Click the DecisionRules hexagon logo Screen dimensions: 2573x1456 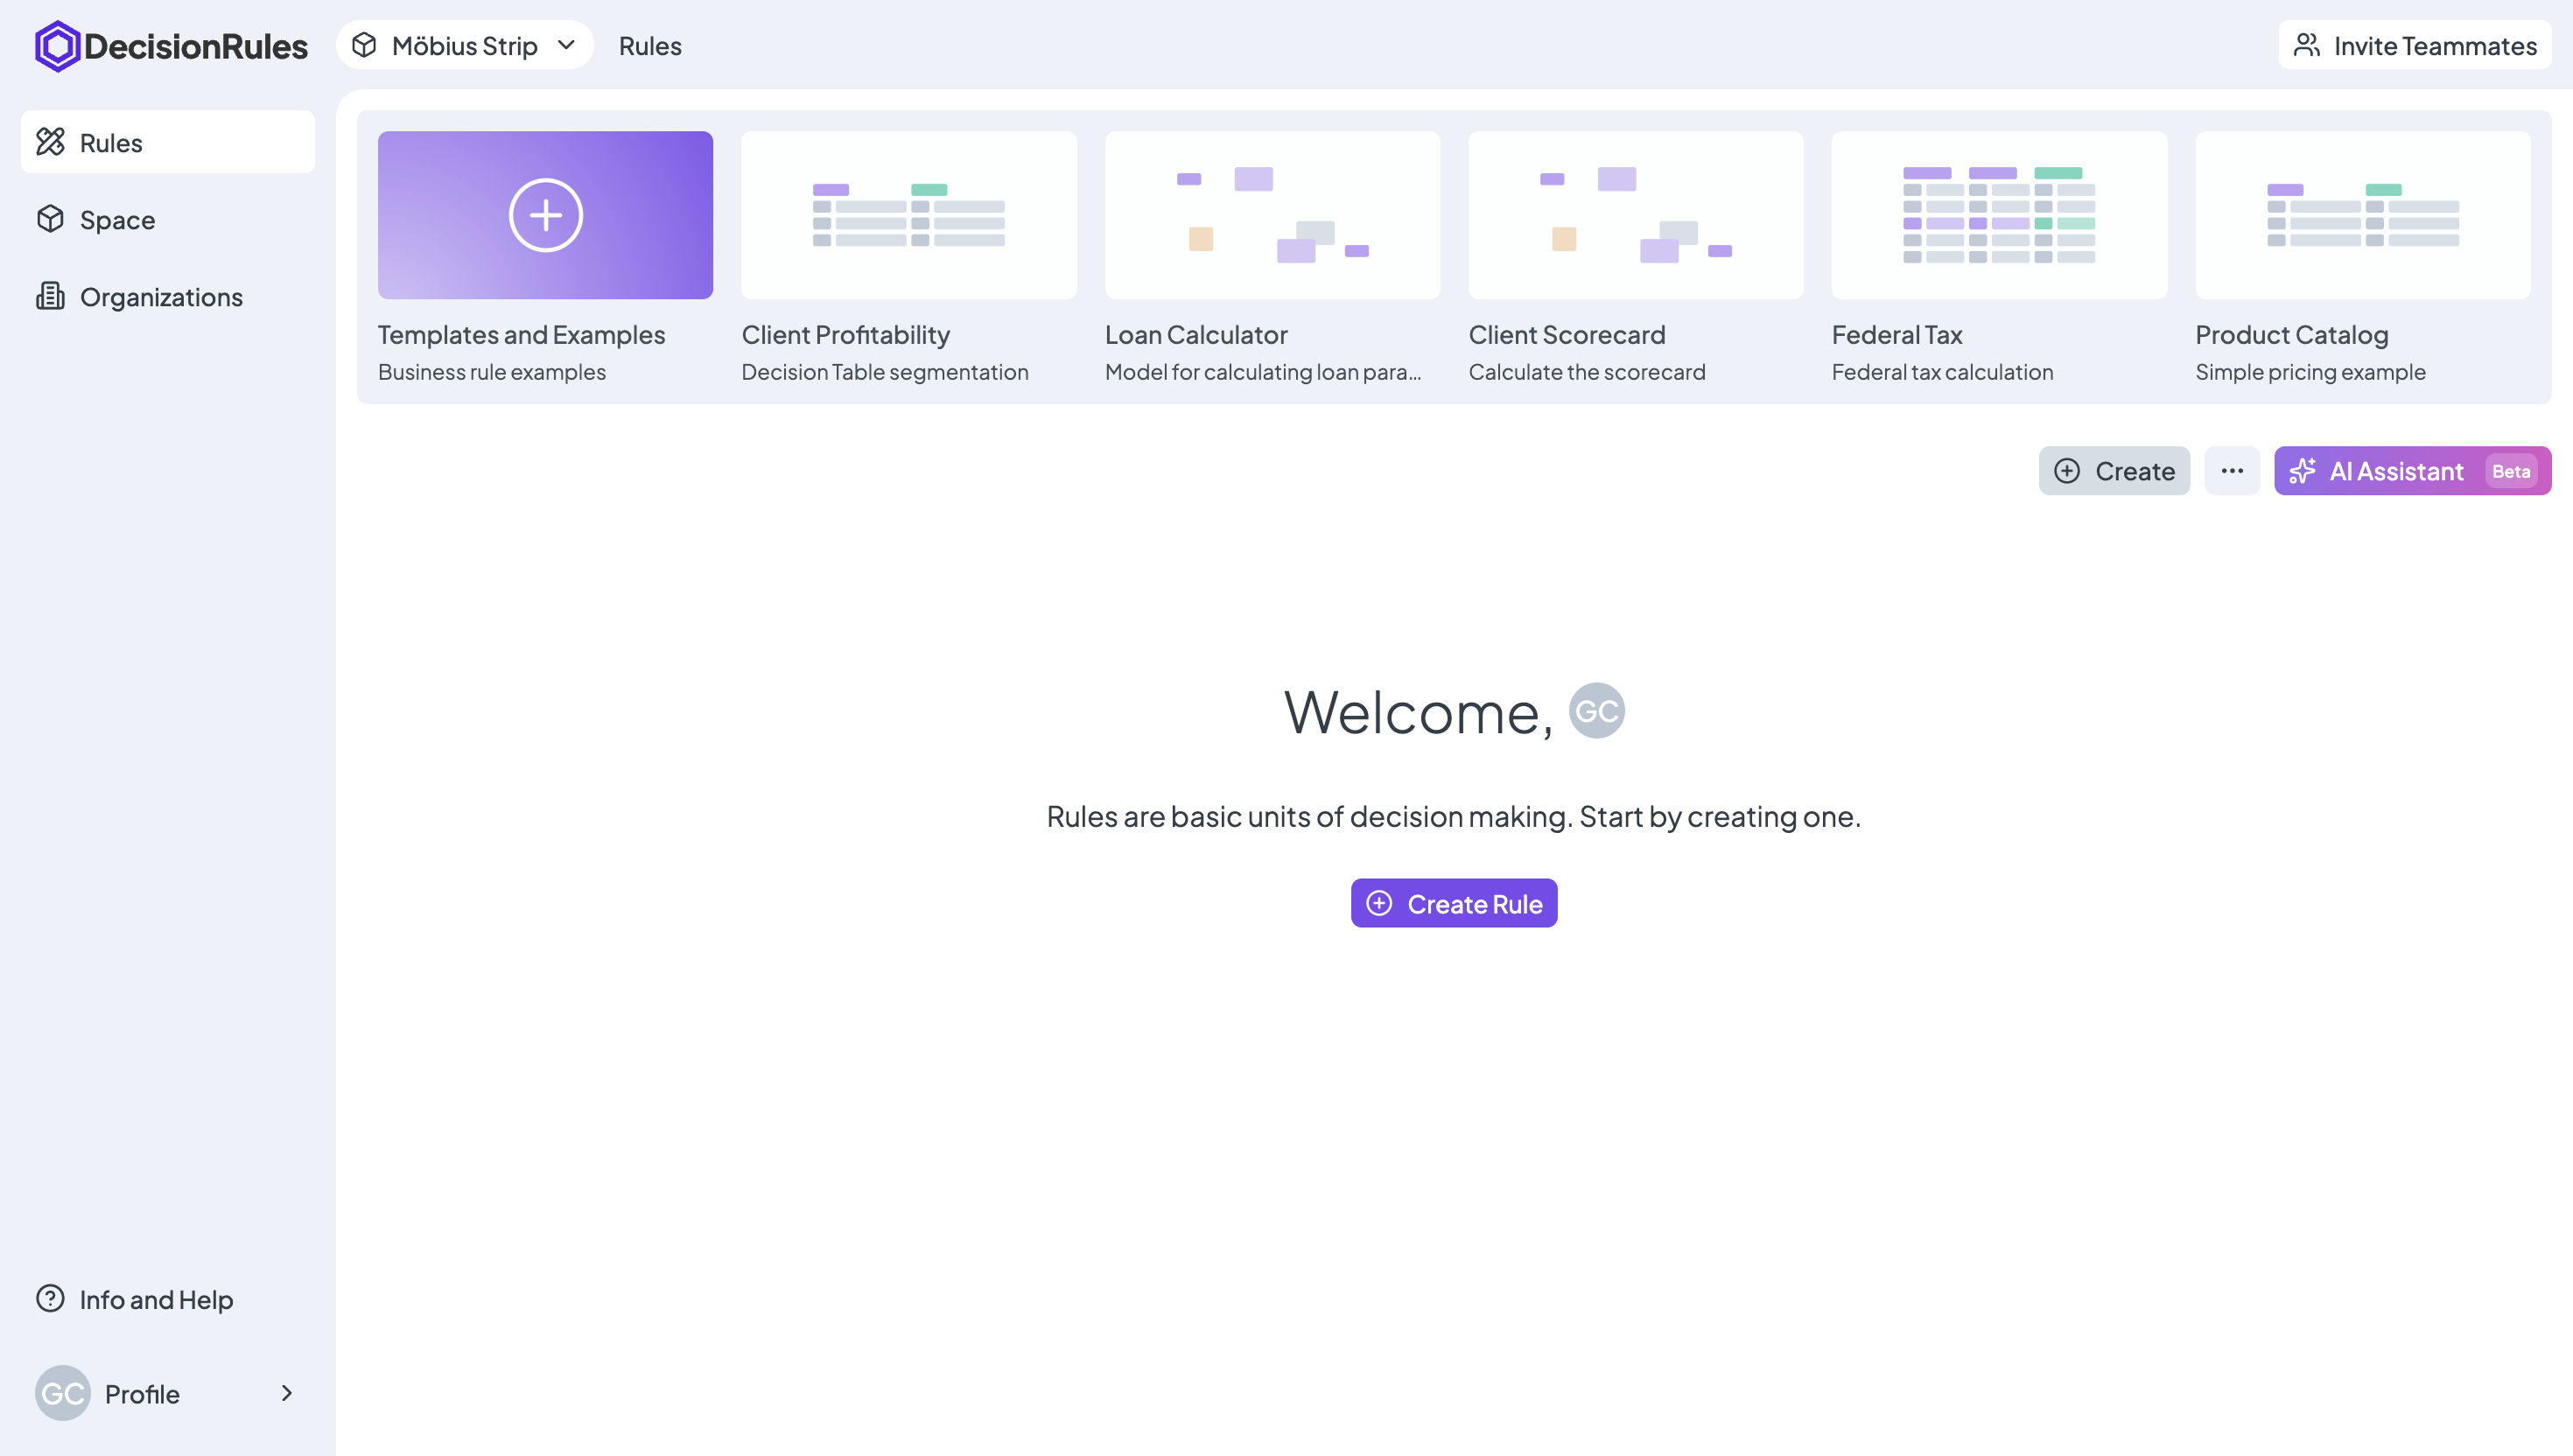pos(57,46)
